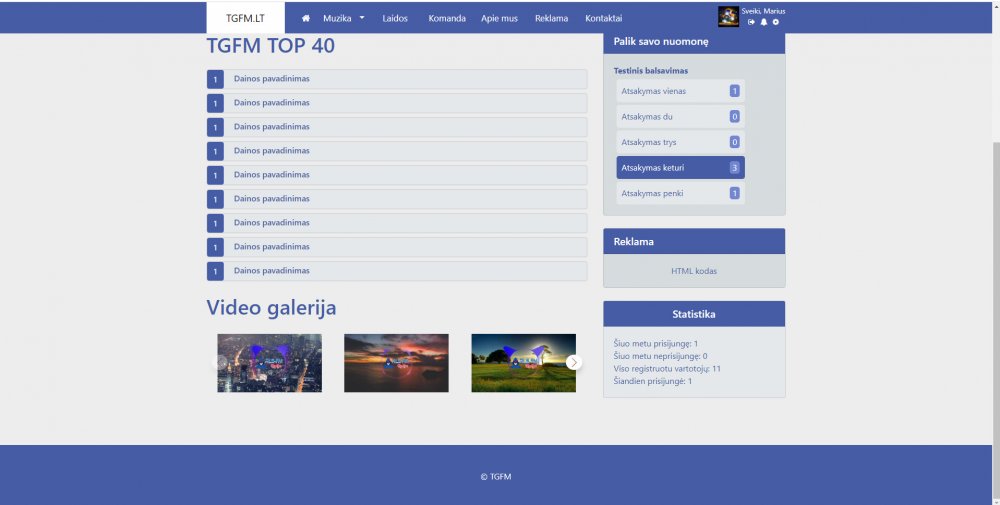Click the logout icon under Sveiki, Marius
Screen dimensions: 1000x505
pos(751,22)
